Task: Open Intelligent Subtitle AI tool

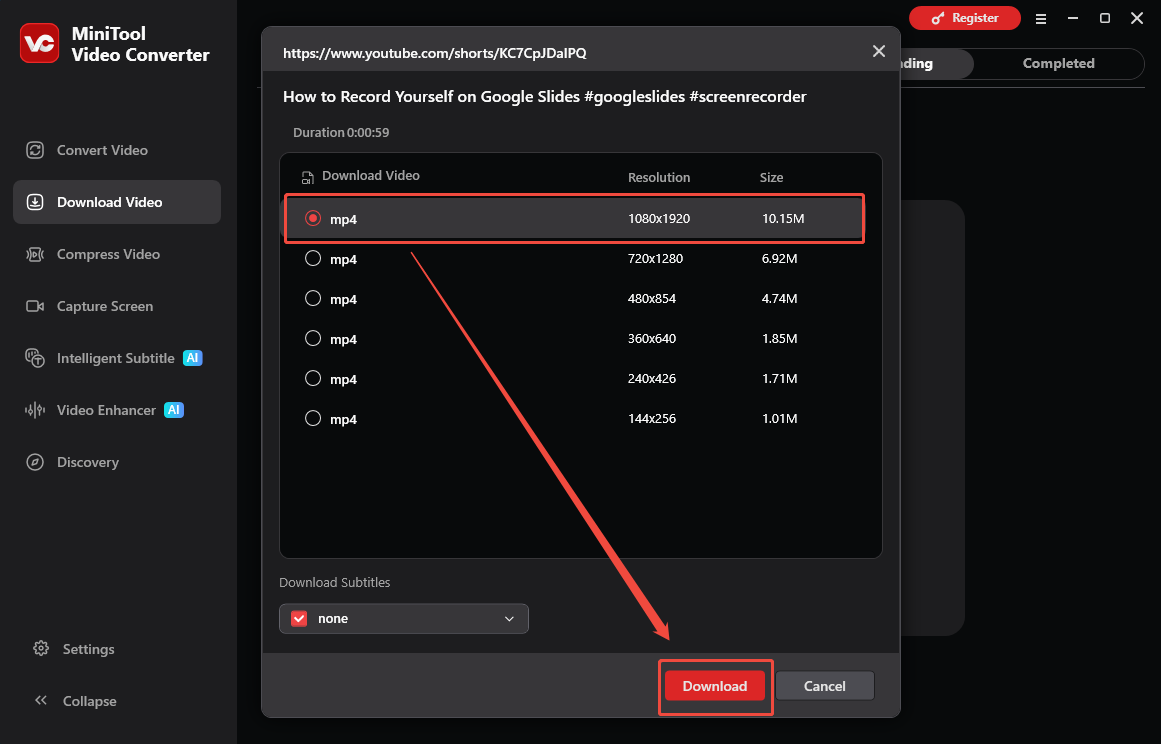Action: pyautogui.click(x=117, y=358)
